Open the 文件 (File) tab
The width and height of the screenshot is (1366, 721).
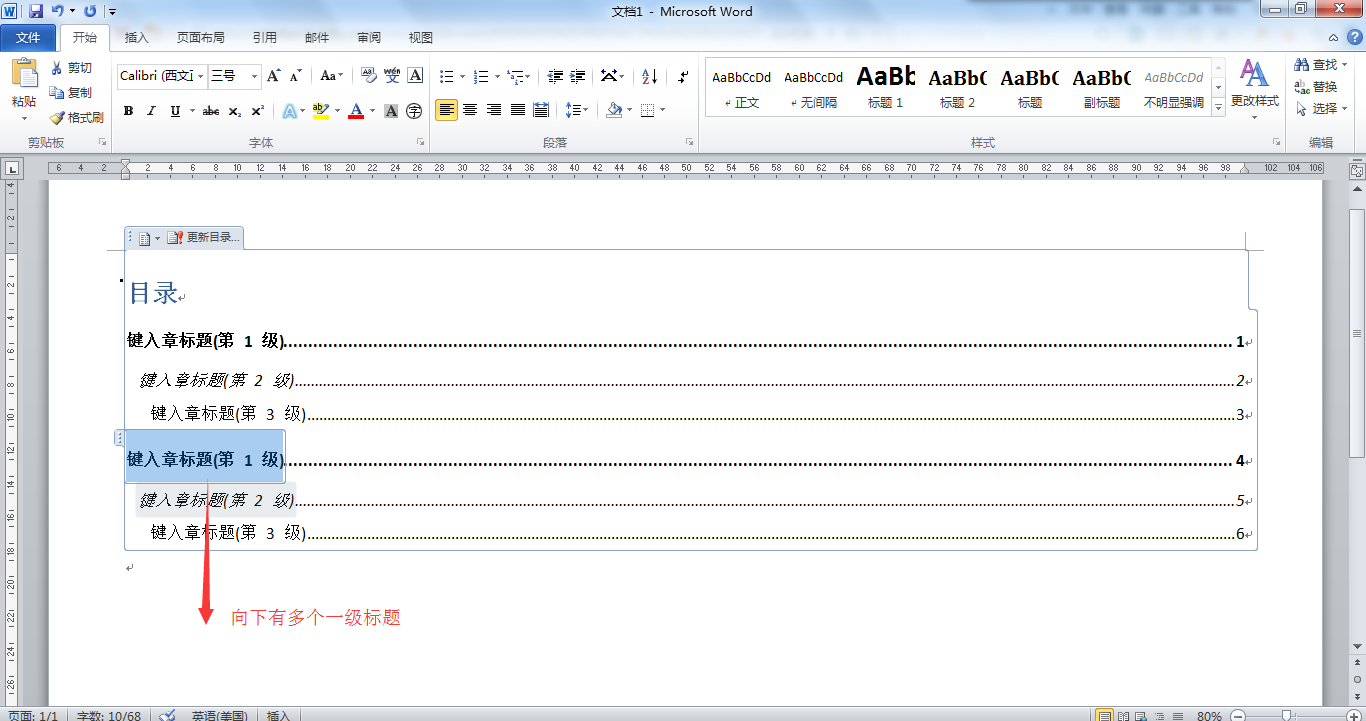[x=29, y=38]
